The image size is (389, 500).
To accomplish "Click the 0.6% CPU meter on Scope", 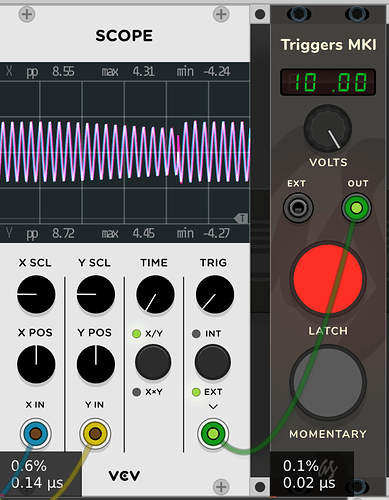I will [41, 474].
